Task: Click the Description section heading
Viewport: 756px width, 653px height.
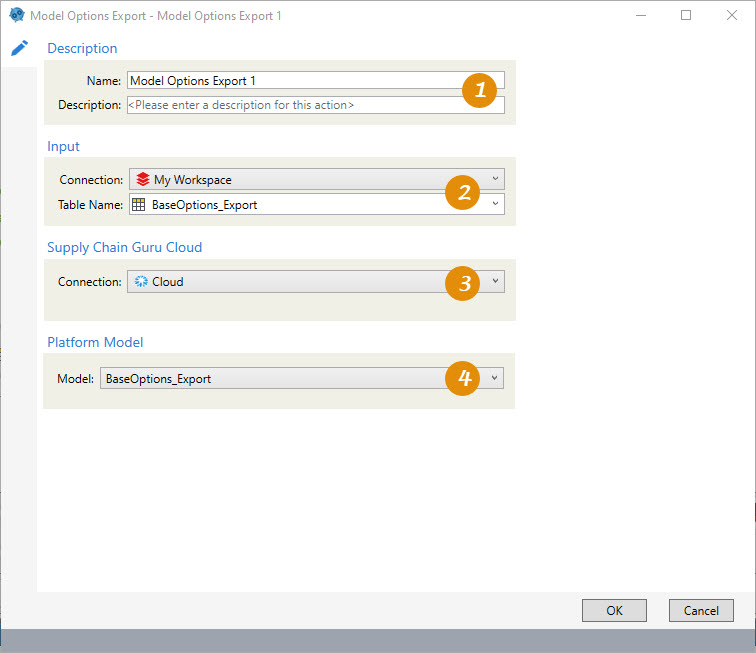Action: click(82, 48)
